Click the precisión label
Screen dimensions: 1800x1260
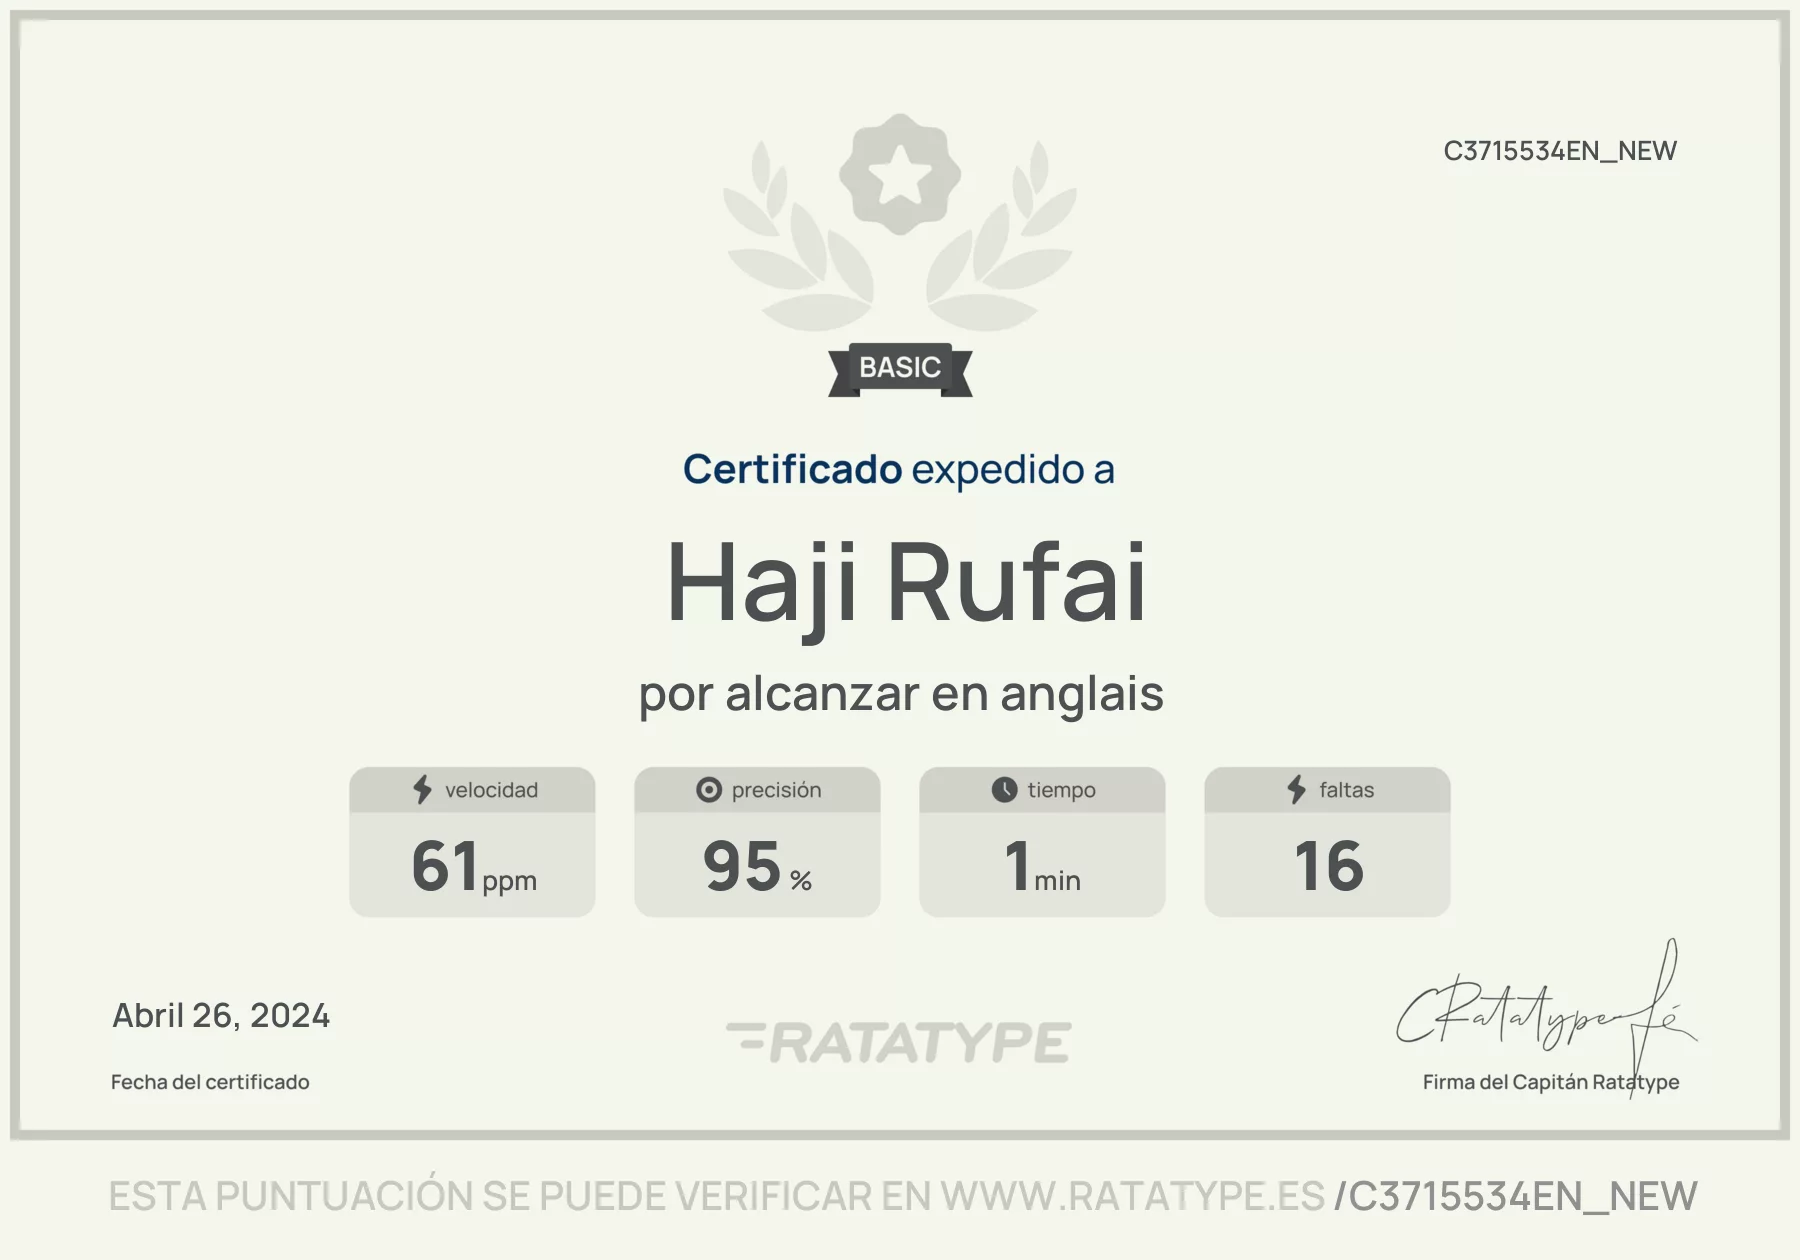[x=776, y=790]
